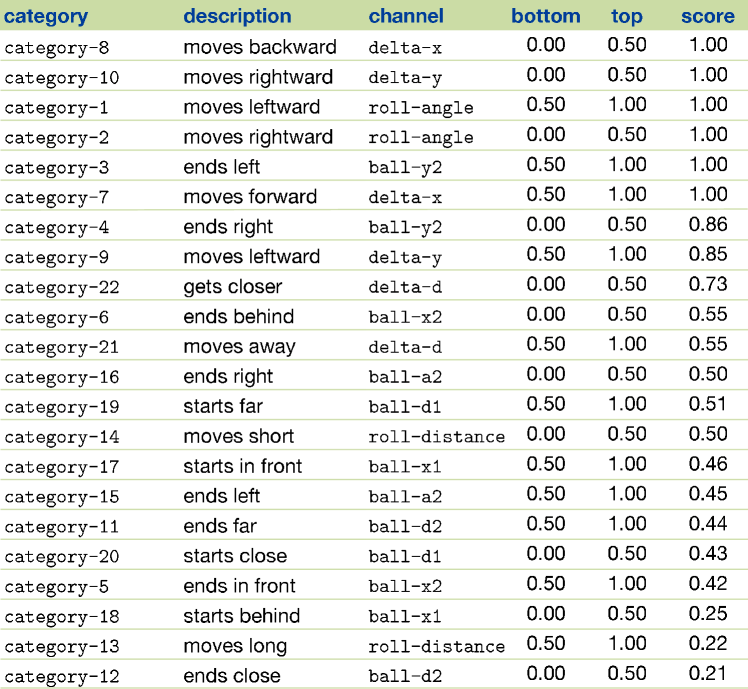Click the 'ends far' description

coord(220,526)
